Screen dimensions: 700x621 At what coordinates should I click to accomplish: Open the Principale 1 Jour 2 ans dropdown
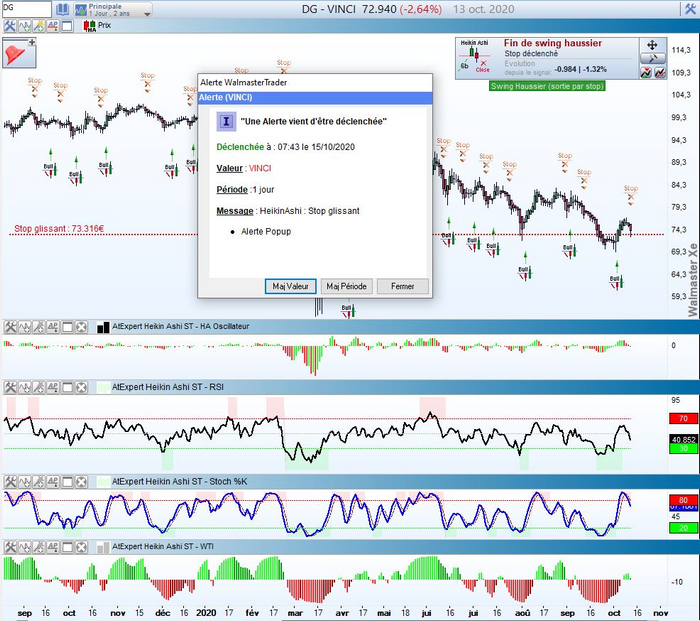point(113,9)
